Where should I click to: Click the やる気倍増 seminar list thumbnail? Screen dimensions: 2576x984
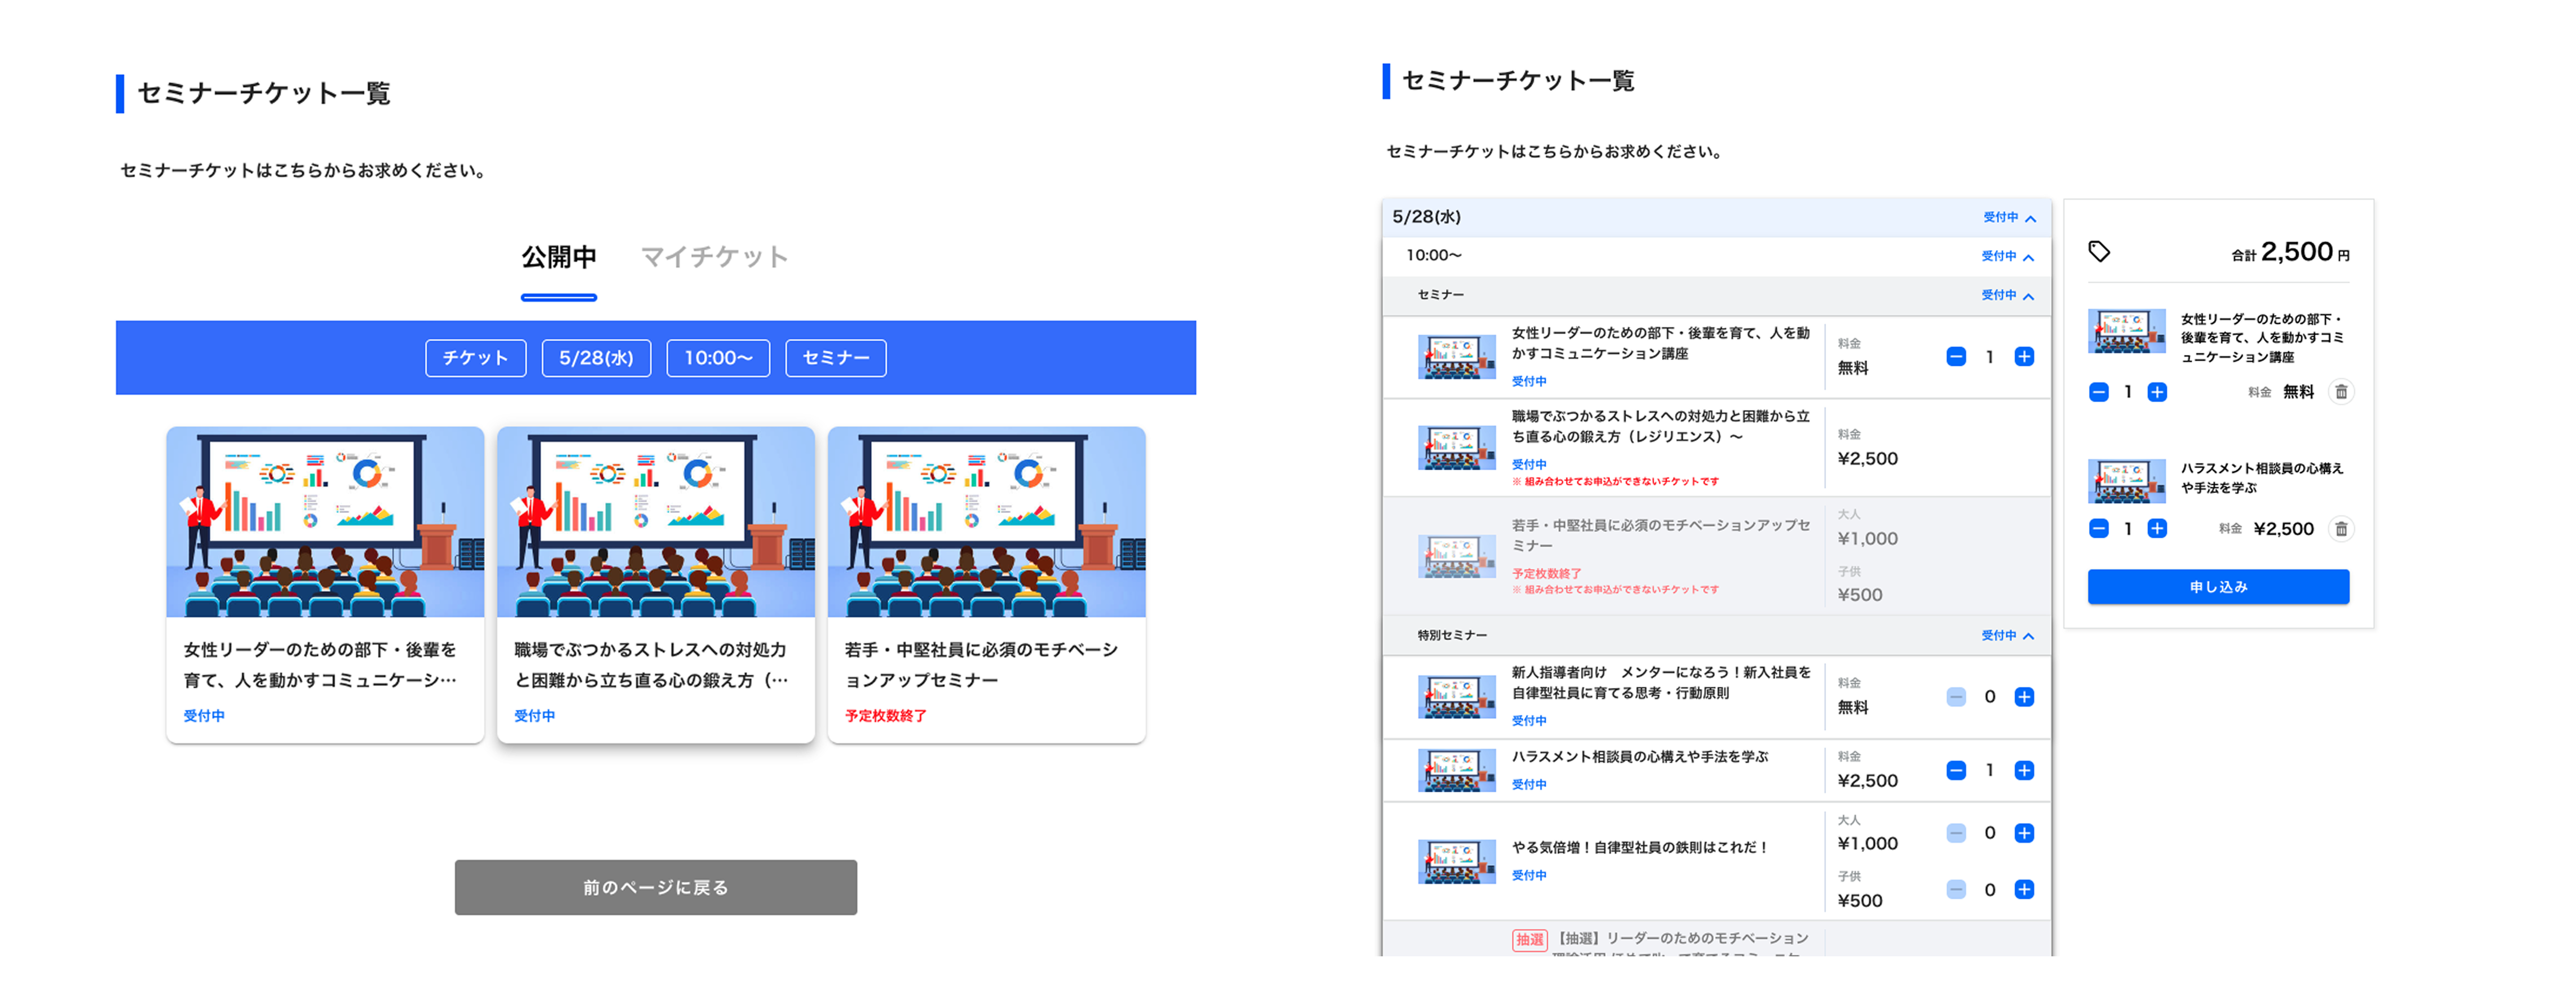click(x=1456, y=861)
